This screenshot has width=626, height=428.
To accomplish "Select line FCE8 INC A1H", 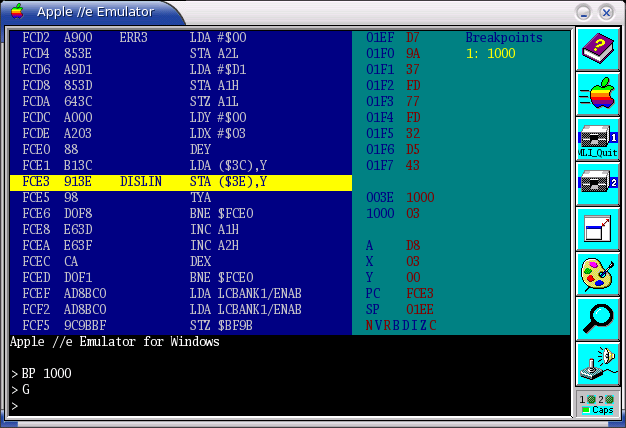I will (181, 230).
